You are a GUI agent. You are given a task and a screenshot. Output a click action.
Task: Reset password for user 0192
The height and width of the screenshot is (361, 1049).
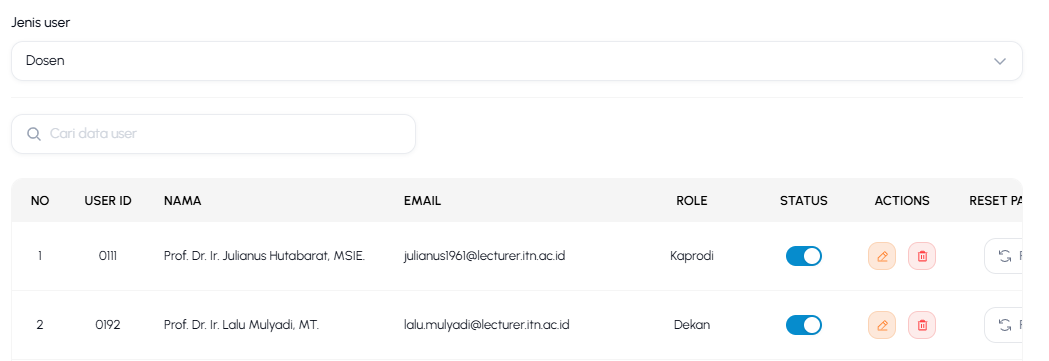(1004, 325)
